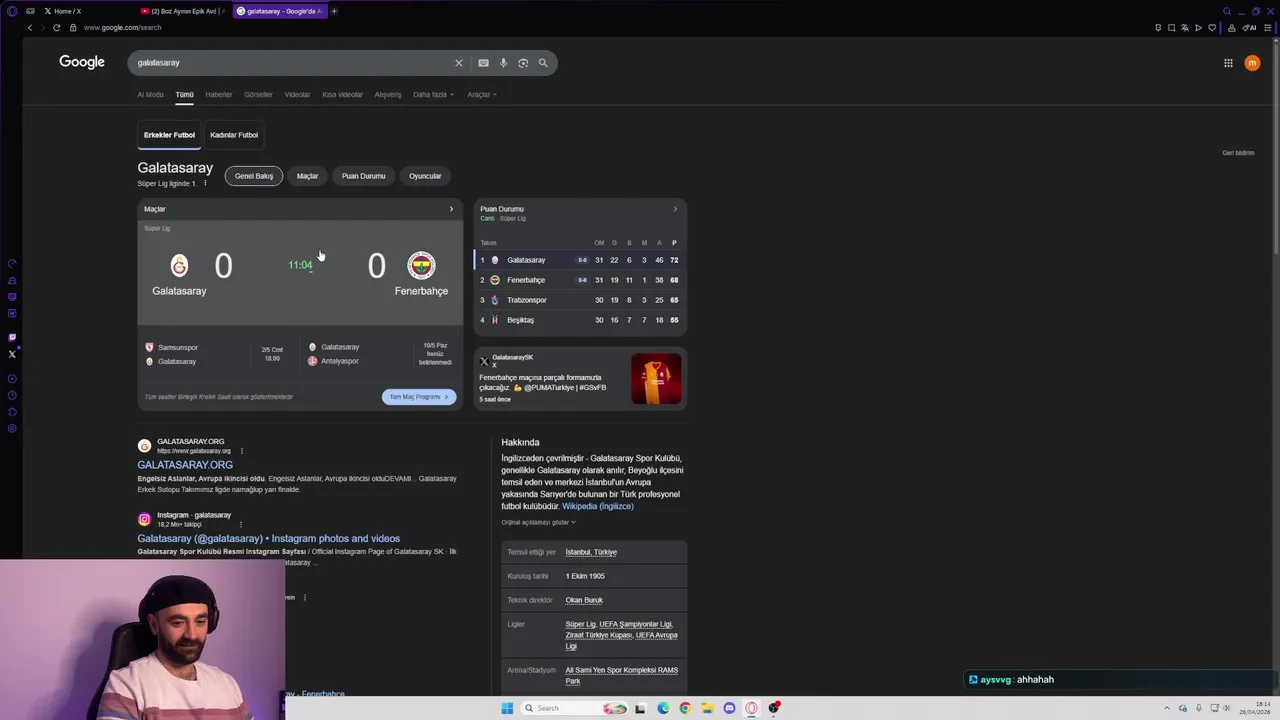The height and width of the screenshot is (720, 1280).
Task: Go back using the browser back arrow
Action: [x=30, y=28]
